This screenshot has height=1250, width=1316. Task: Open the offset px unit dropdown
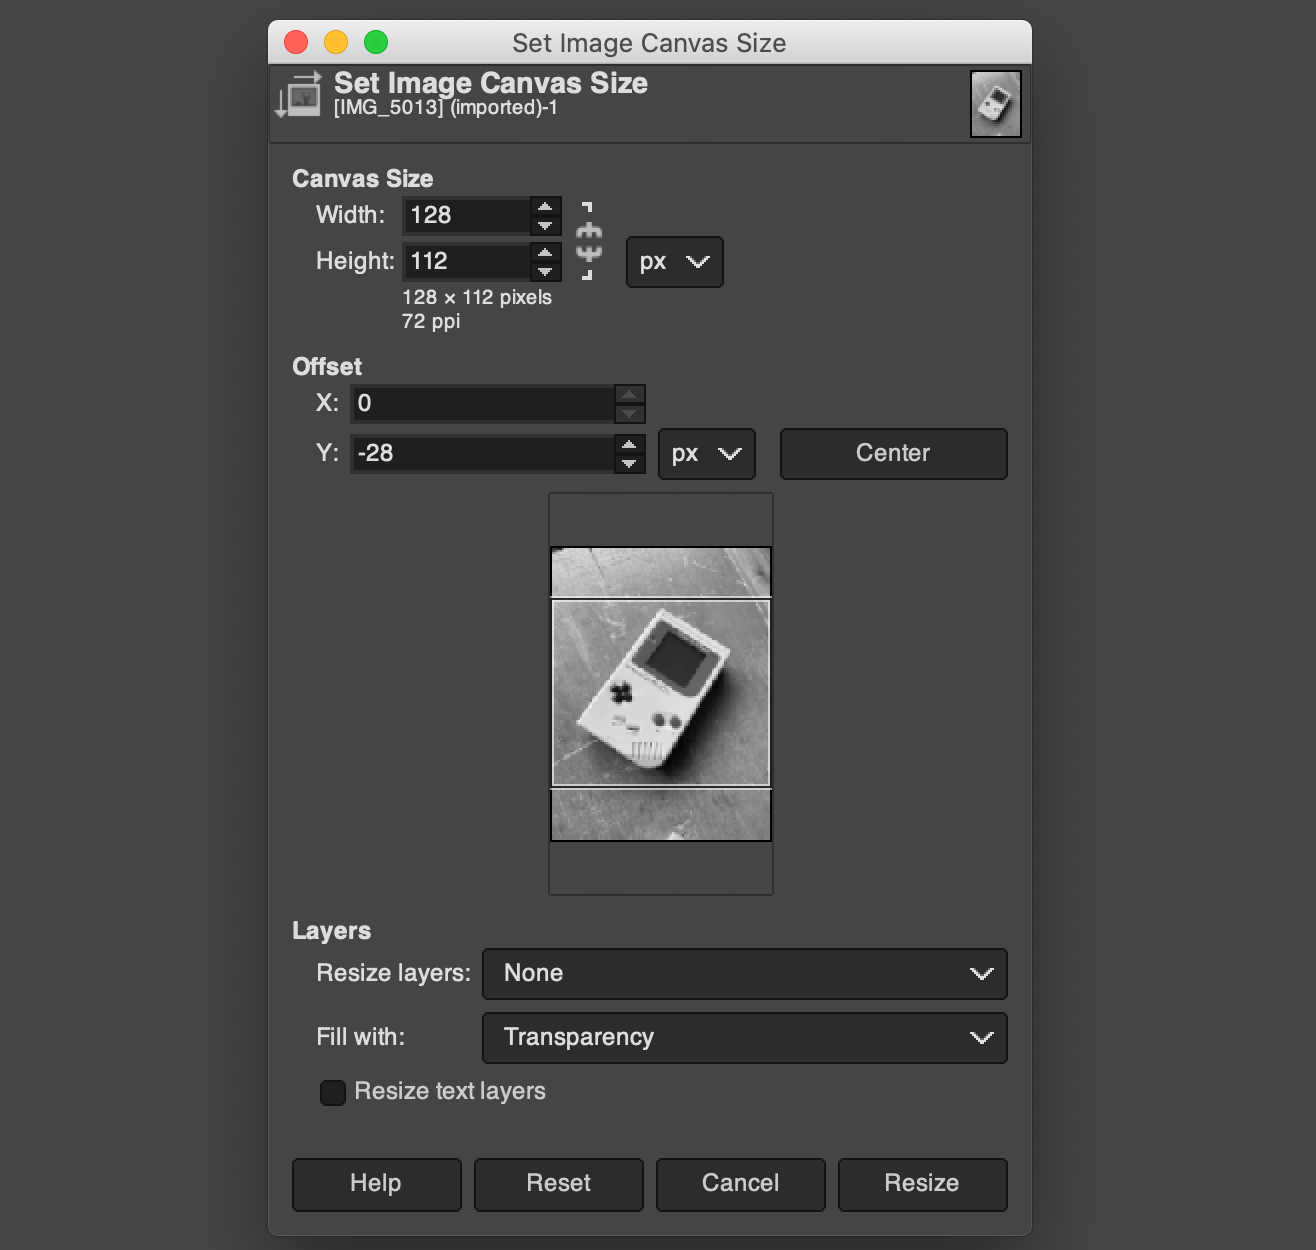[x=706, y=454]
